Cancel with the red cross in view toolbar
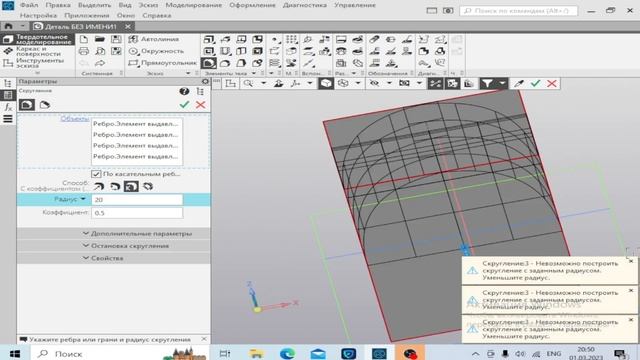The width and height of the screenshot is (640, 360). click(x=552, y=84)
